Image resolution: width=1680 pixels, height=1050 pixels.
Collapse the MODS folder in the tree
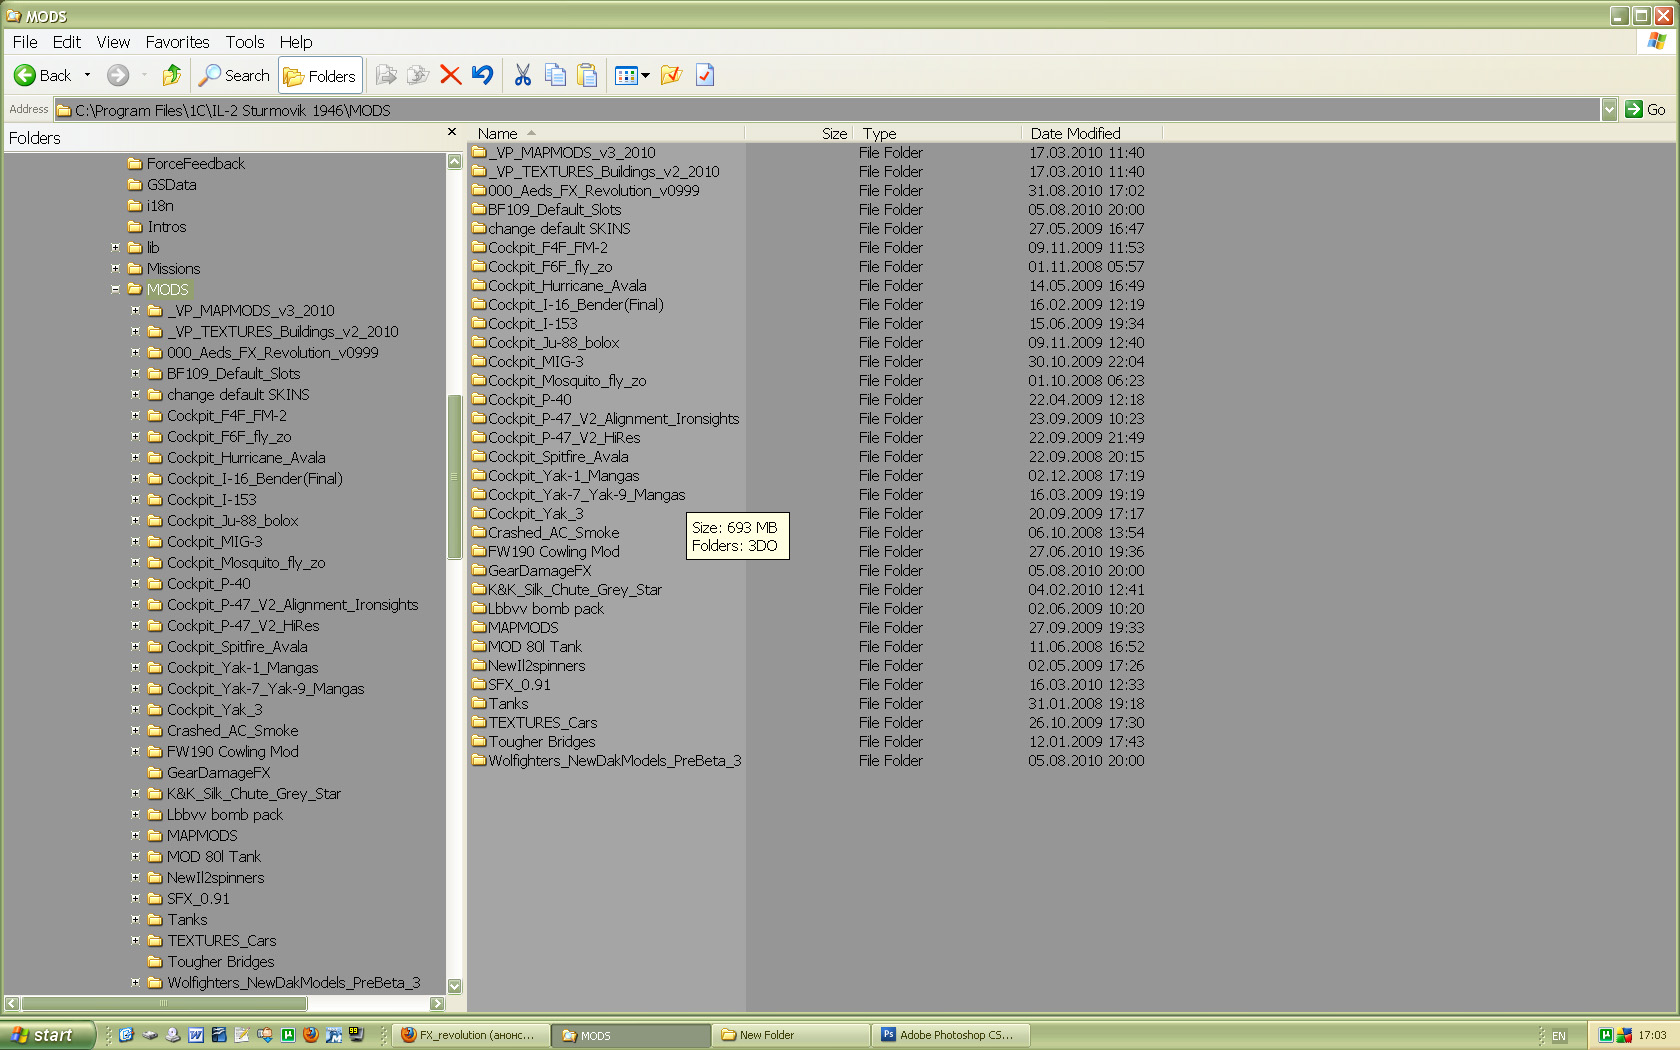point(115,290)
